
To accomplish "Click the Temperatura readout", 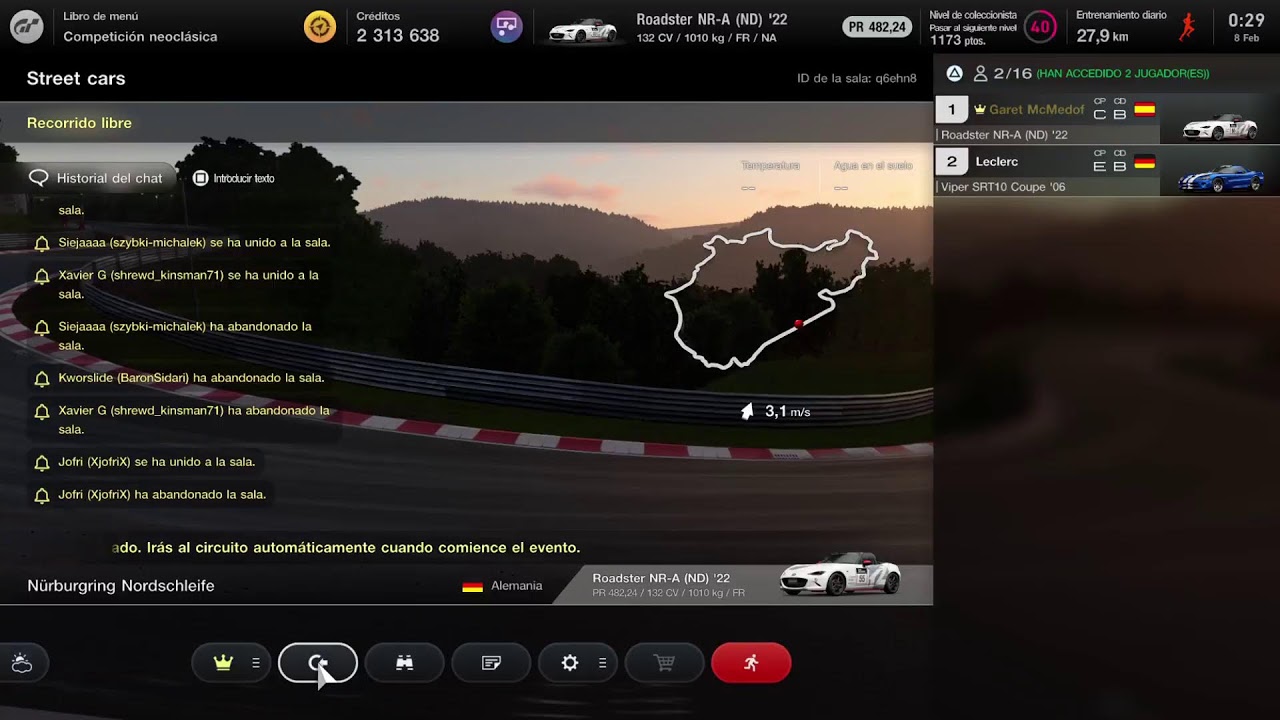I will pyautogui.click(x=770, y=175).
